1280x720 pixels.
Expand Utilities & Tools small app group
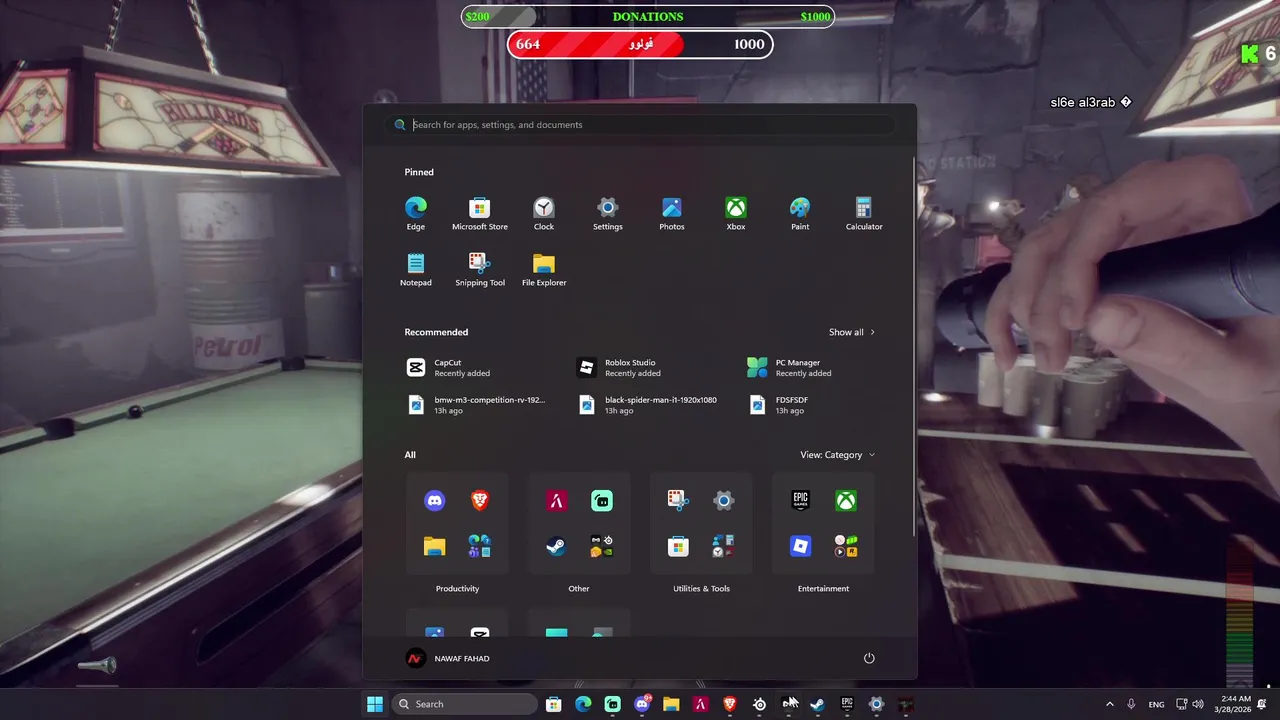[x=724, y=546]
